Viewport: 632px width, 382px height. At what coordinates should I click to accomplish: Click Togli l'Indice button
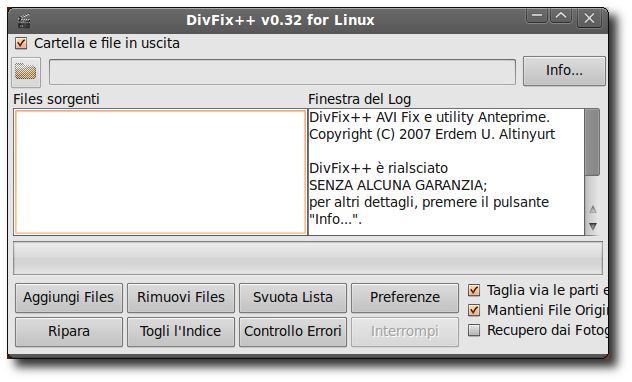(x=181, y=332)
